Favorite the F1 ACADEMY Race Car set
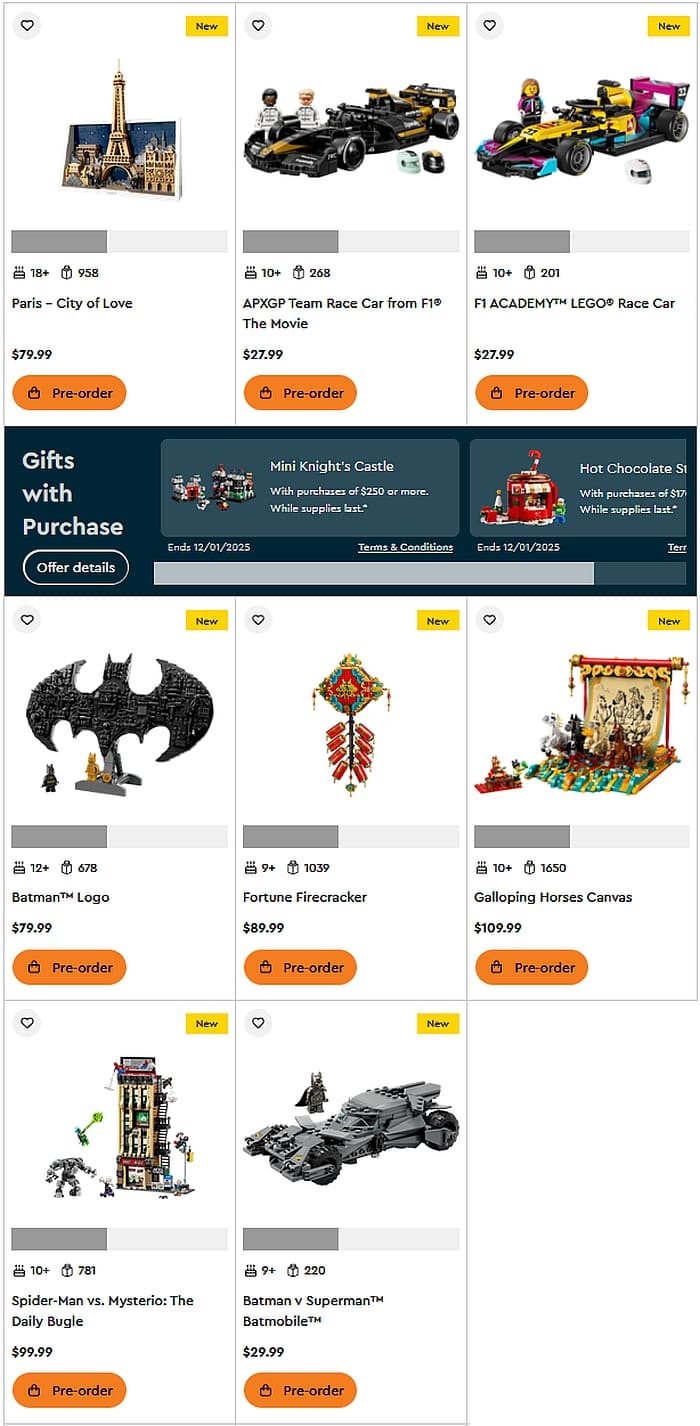This screenshot has height=1426, width=700. point(489,26)
